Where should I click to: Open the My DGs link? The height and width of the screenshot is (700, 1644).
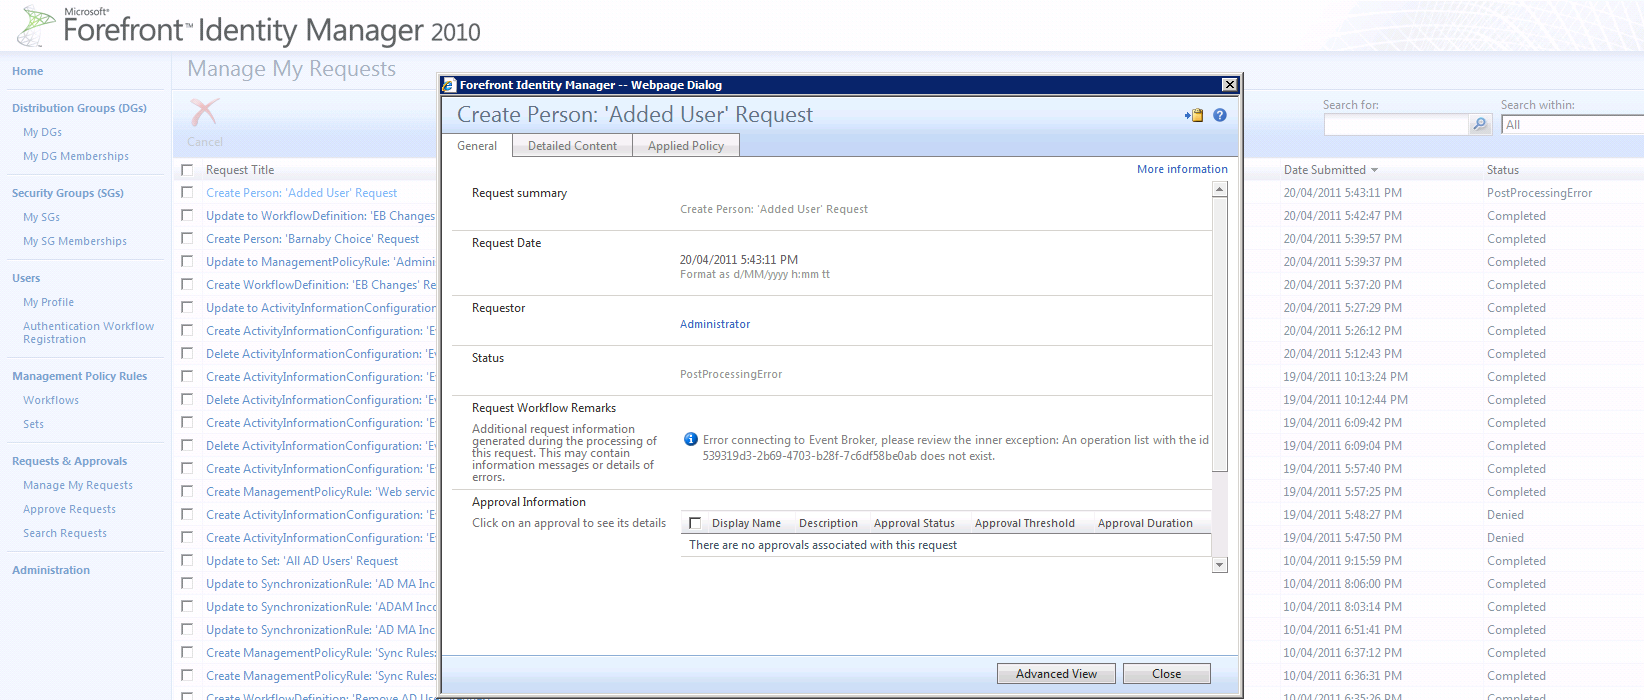[42, 132]
